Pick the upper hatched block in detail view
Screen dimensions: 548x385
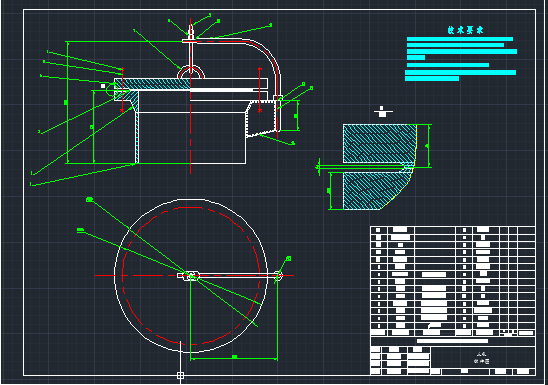pyautogui.click(x=380, y=143)
